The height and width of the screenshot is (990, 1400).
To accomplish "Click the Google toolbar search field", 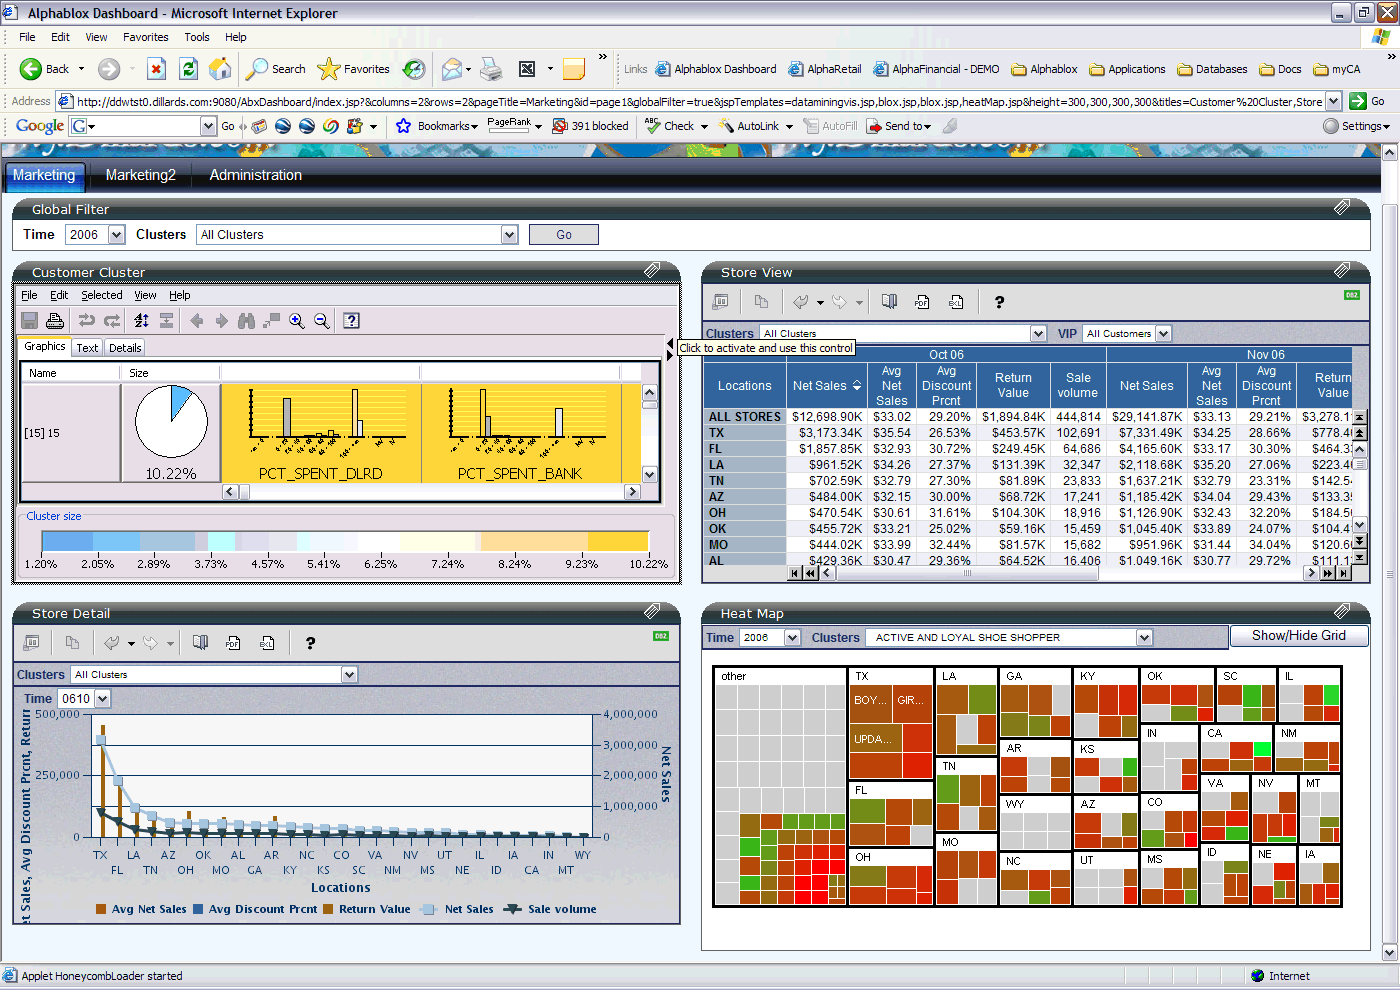I will point(142,126).
